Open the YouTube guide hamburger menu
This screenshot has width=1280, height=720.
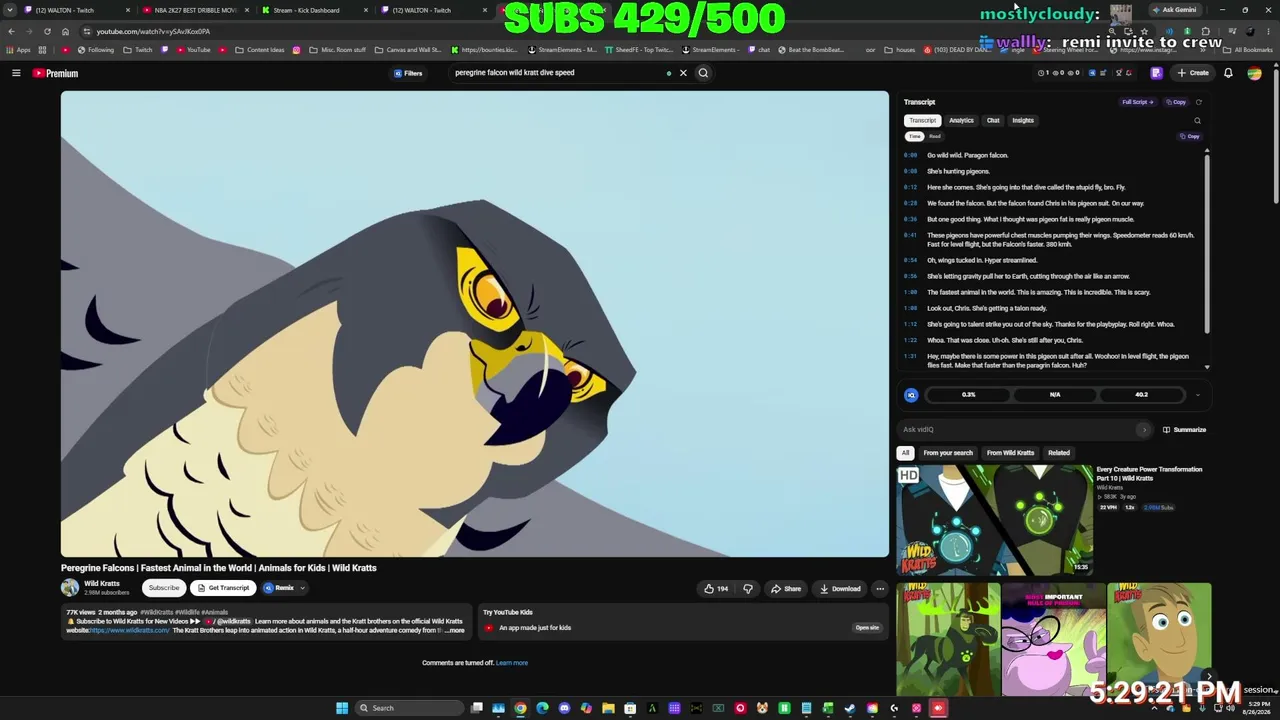pos(16,73)
